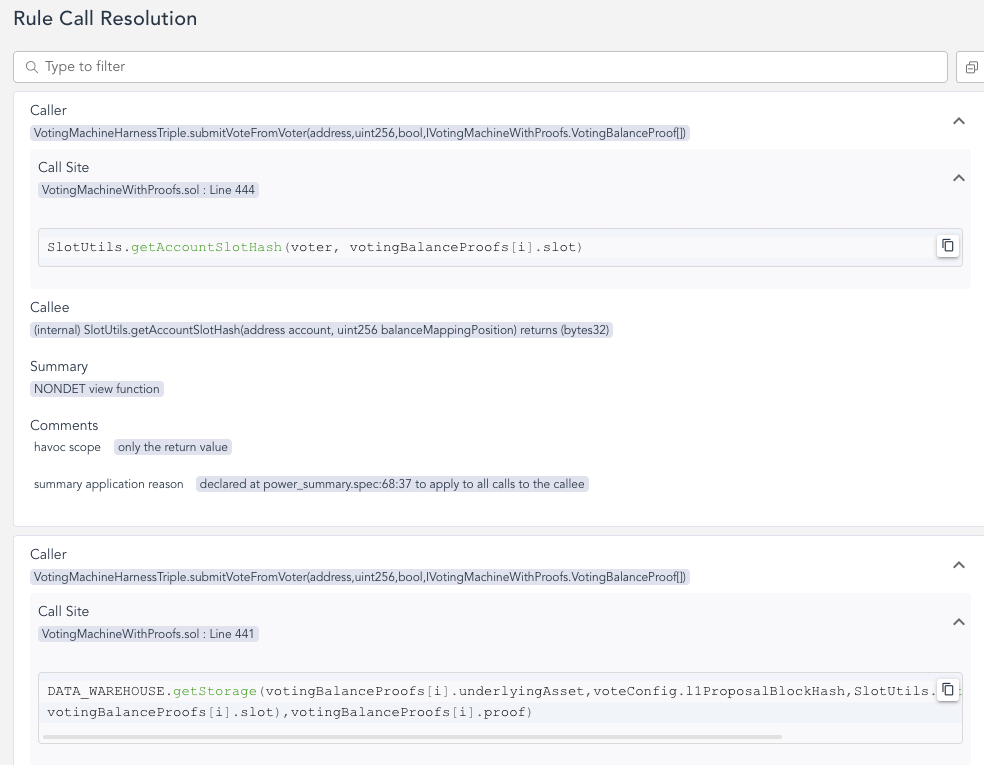Click inside the 'Type to filter' field
The image size is (984, 765).
click(x=400, y=66)
